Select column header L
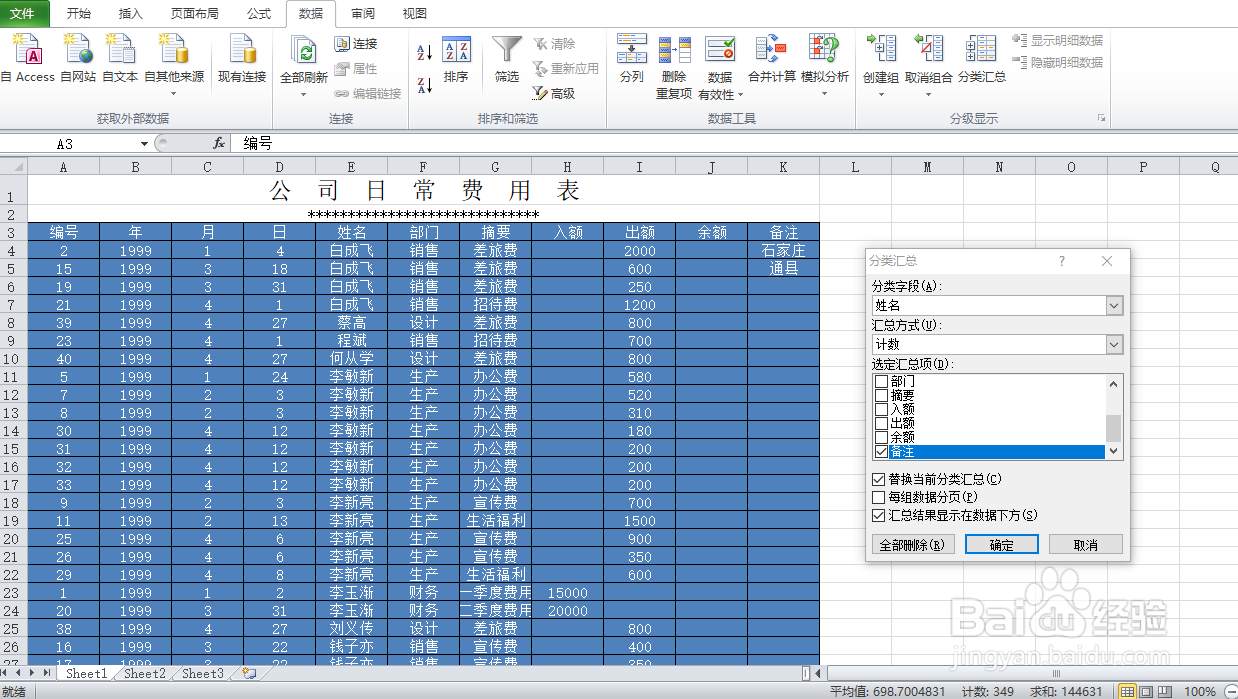1238x699 pixels. tap(855, 167)
